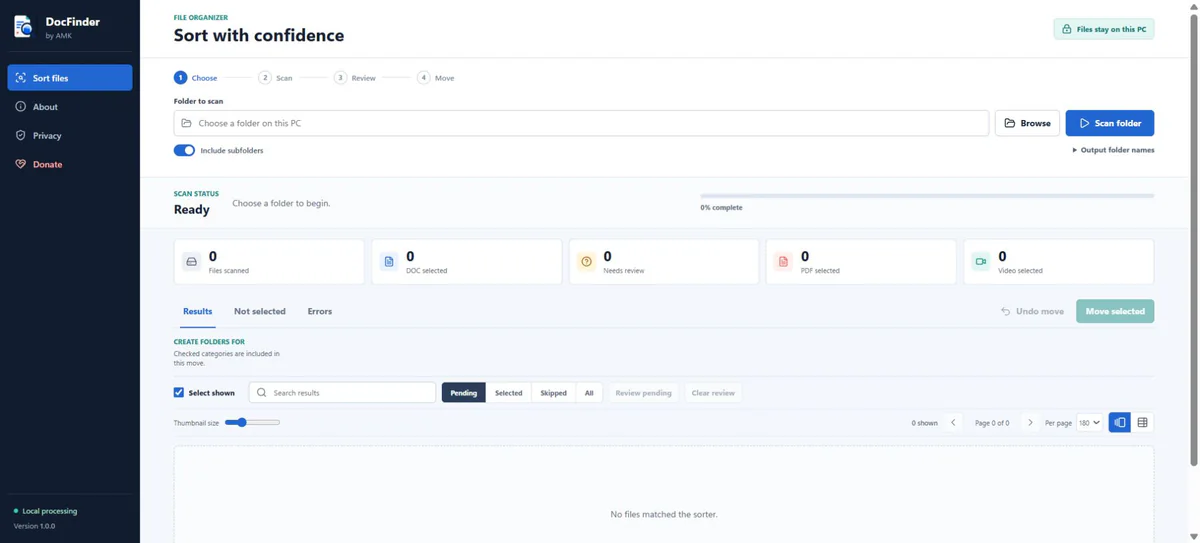Click the Page 0 of 0 label
1200x543 pixels.
tap(992, 423)
